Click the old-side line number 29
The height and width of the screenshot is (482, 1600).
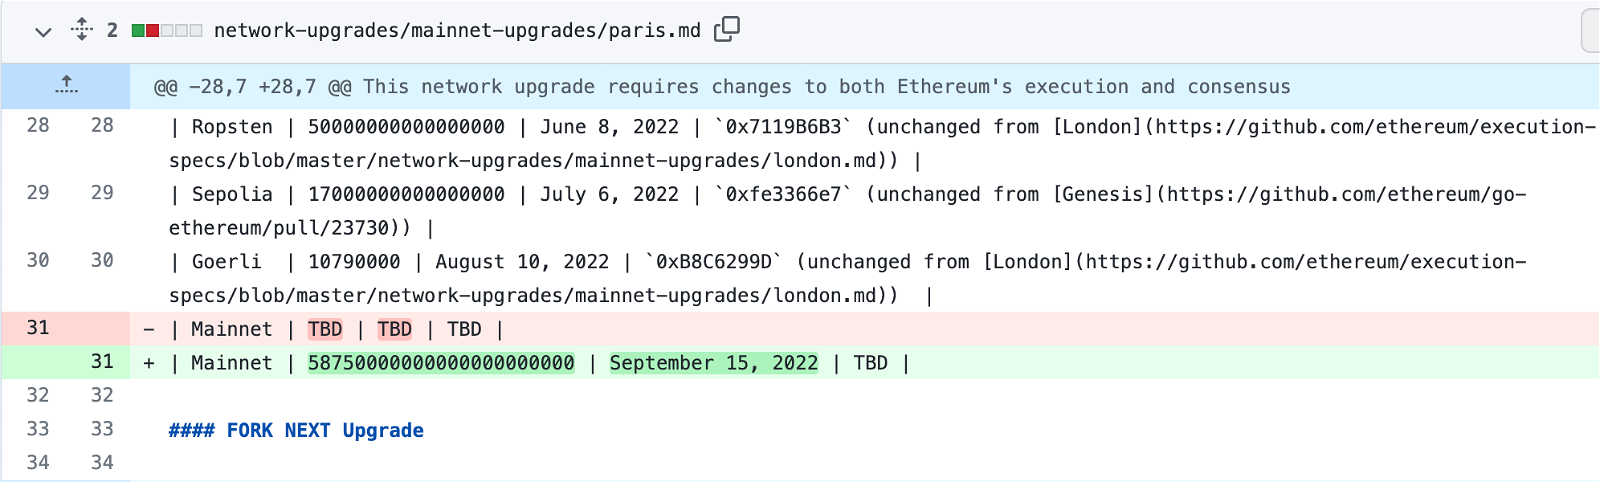tap(38, 193)
